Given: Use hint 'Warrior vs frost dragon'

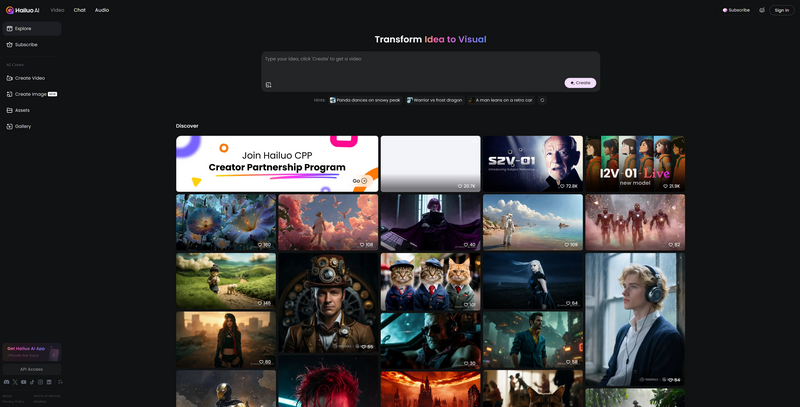Looking at the screenshot, I should pyautogui.click(x=434, y=100).
